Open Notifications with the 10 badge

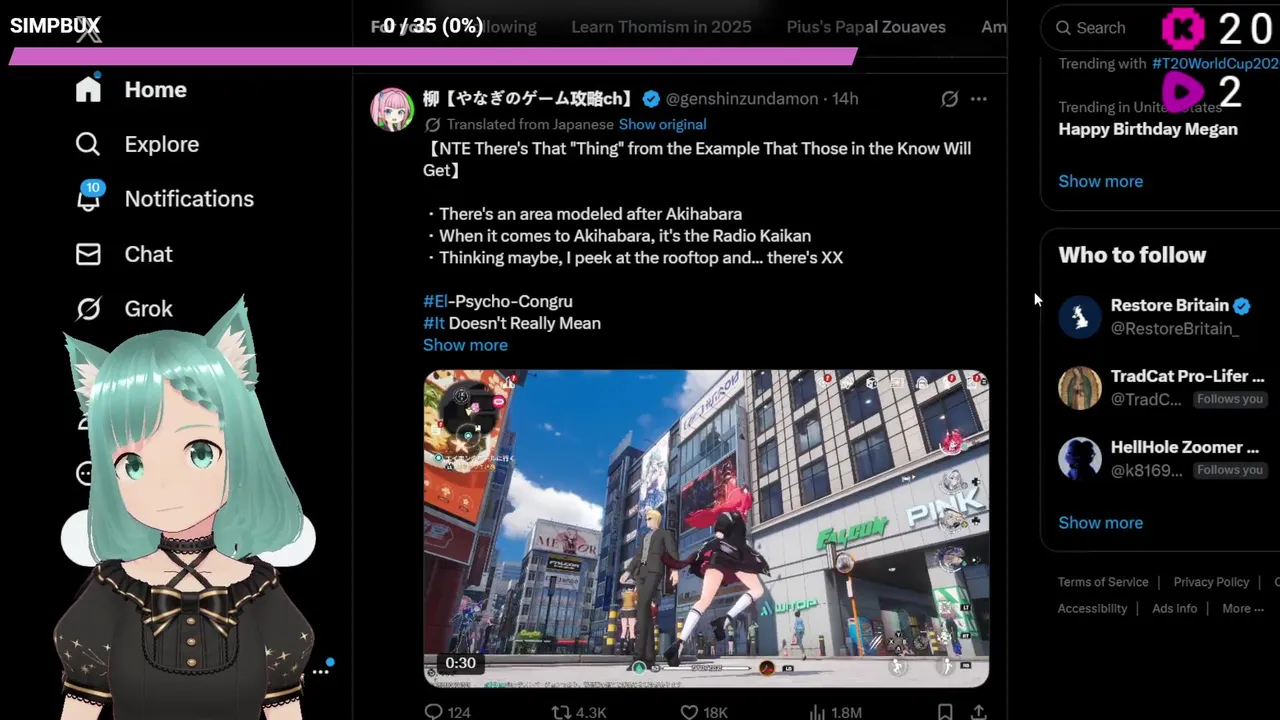pyautogui.click(x=165, y=198)
